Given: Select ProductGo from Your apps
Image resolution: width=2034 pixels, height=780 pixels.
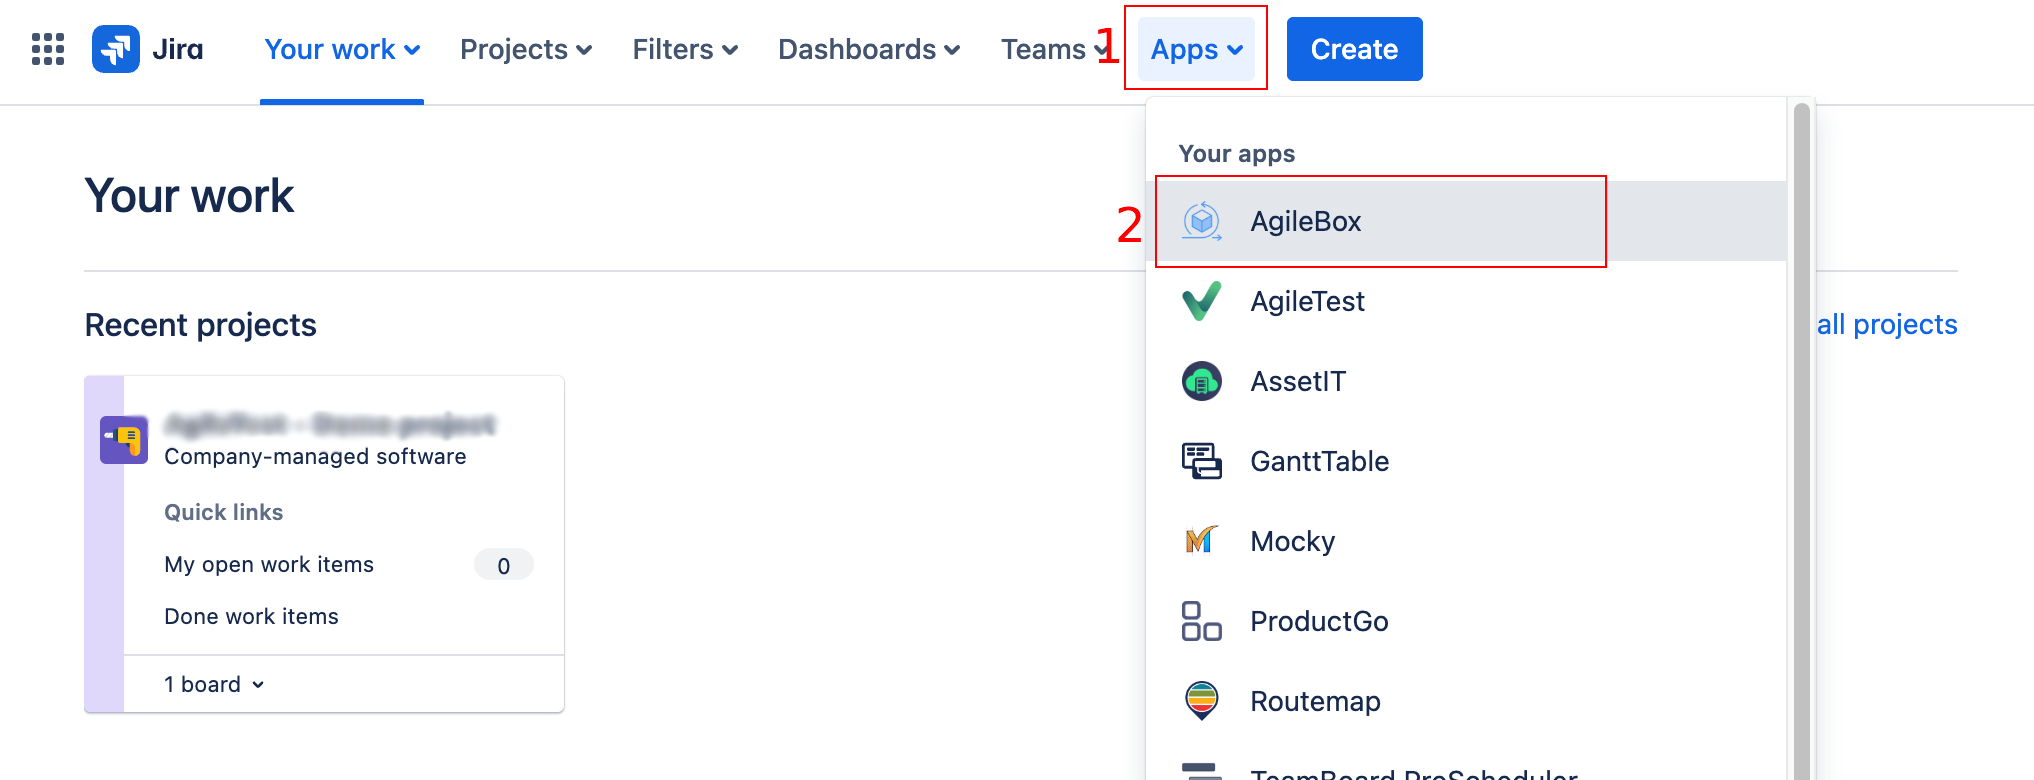Looking at the screenshot, I should pos(1466,621).
